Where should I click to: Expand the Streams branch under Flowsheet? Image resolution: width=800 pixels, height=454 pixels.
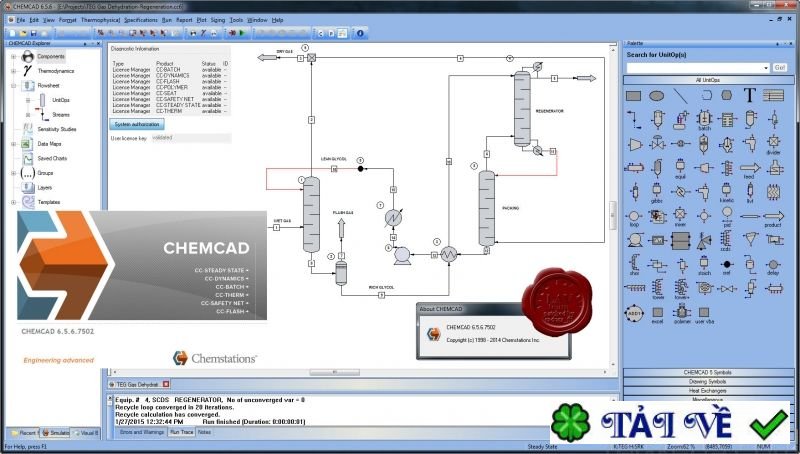[x=28, y=115]
